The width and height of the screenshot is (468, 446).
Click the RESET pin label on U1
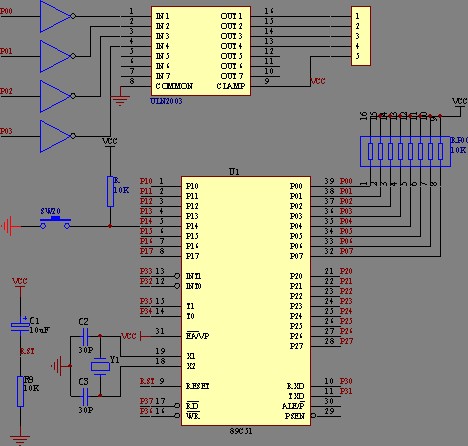(197, 386)
